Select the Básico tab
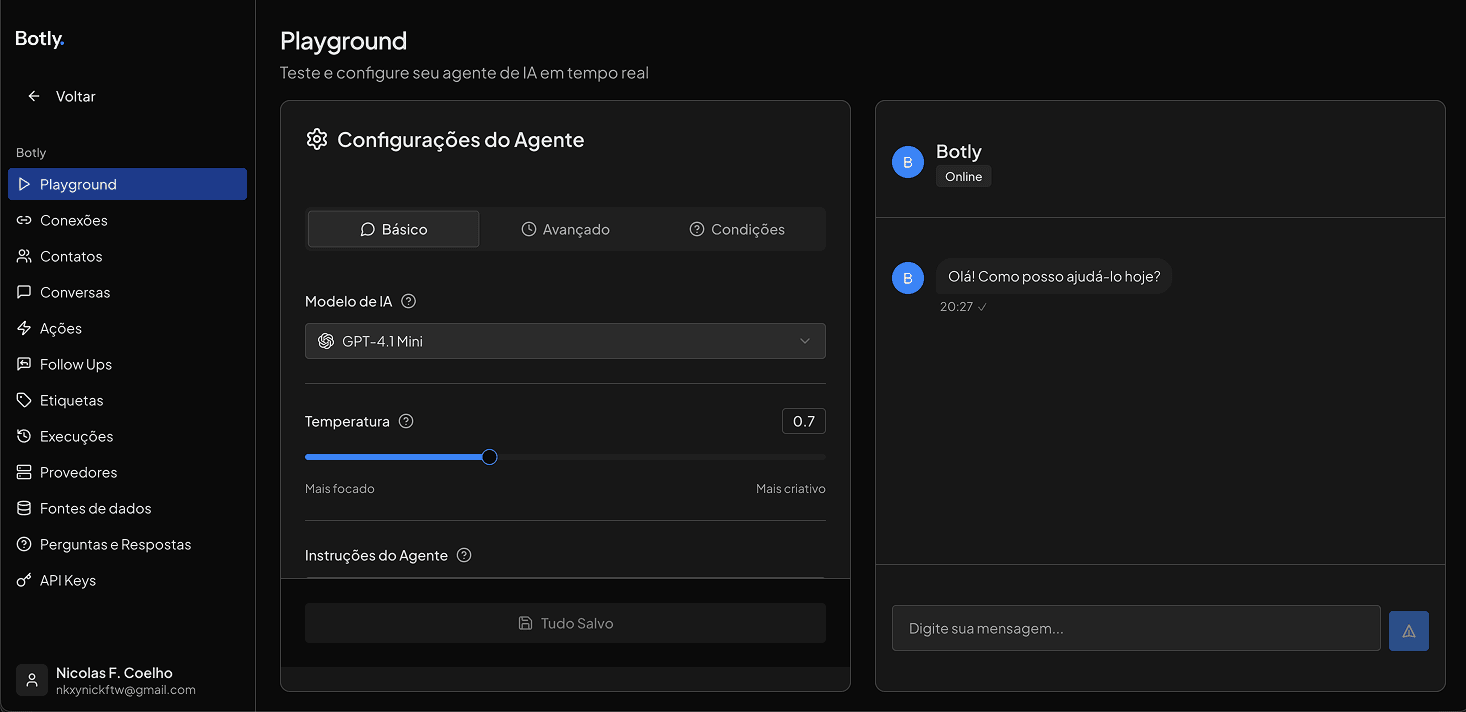 pyautogui.click(x=393, y=229)
